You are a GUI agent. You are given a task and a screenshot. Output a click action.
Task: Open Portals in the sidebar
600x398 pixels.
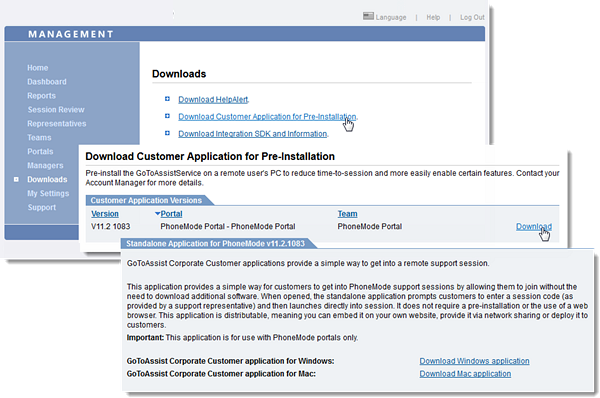pyautogui.click(x=40, y=152)
